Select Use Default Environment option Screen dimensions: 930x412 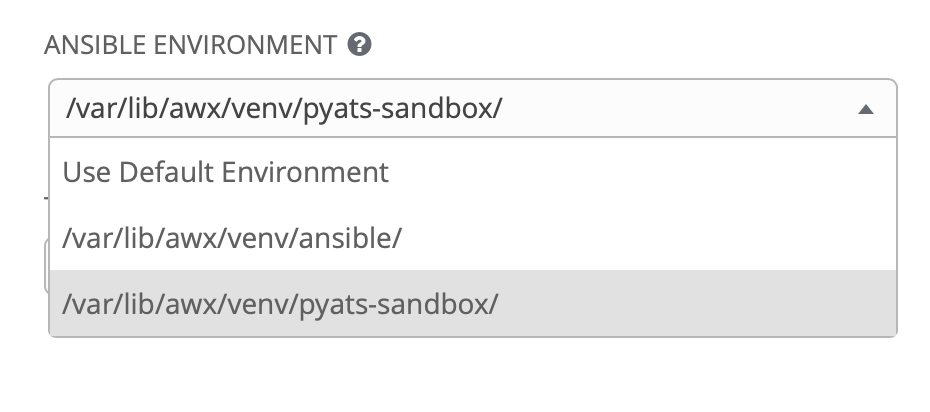pyautogui.click(x=225, y=172)
